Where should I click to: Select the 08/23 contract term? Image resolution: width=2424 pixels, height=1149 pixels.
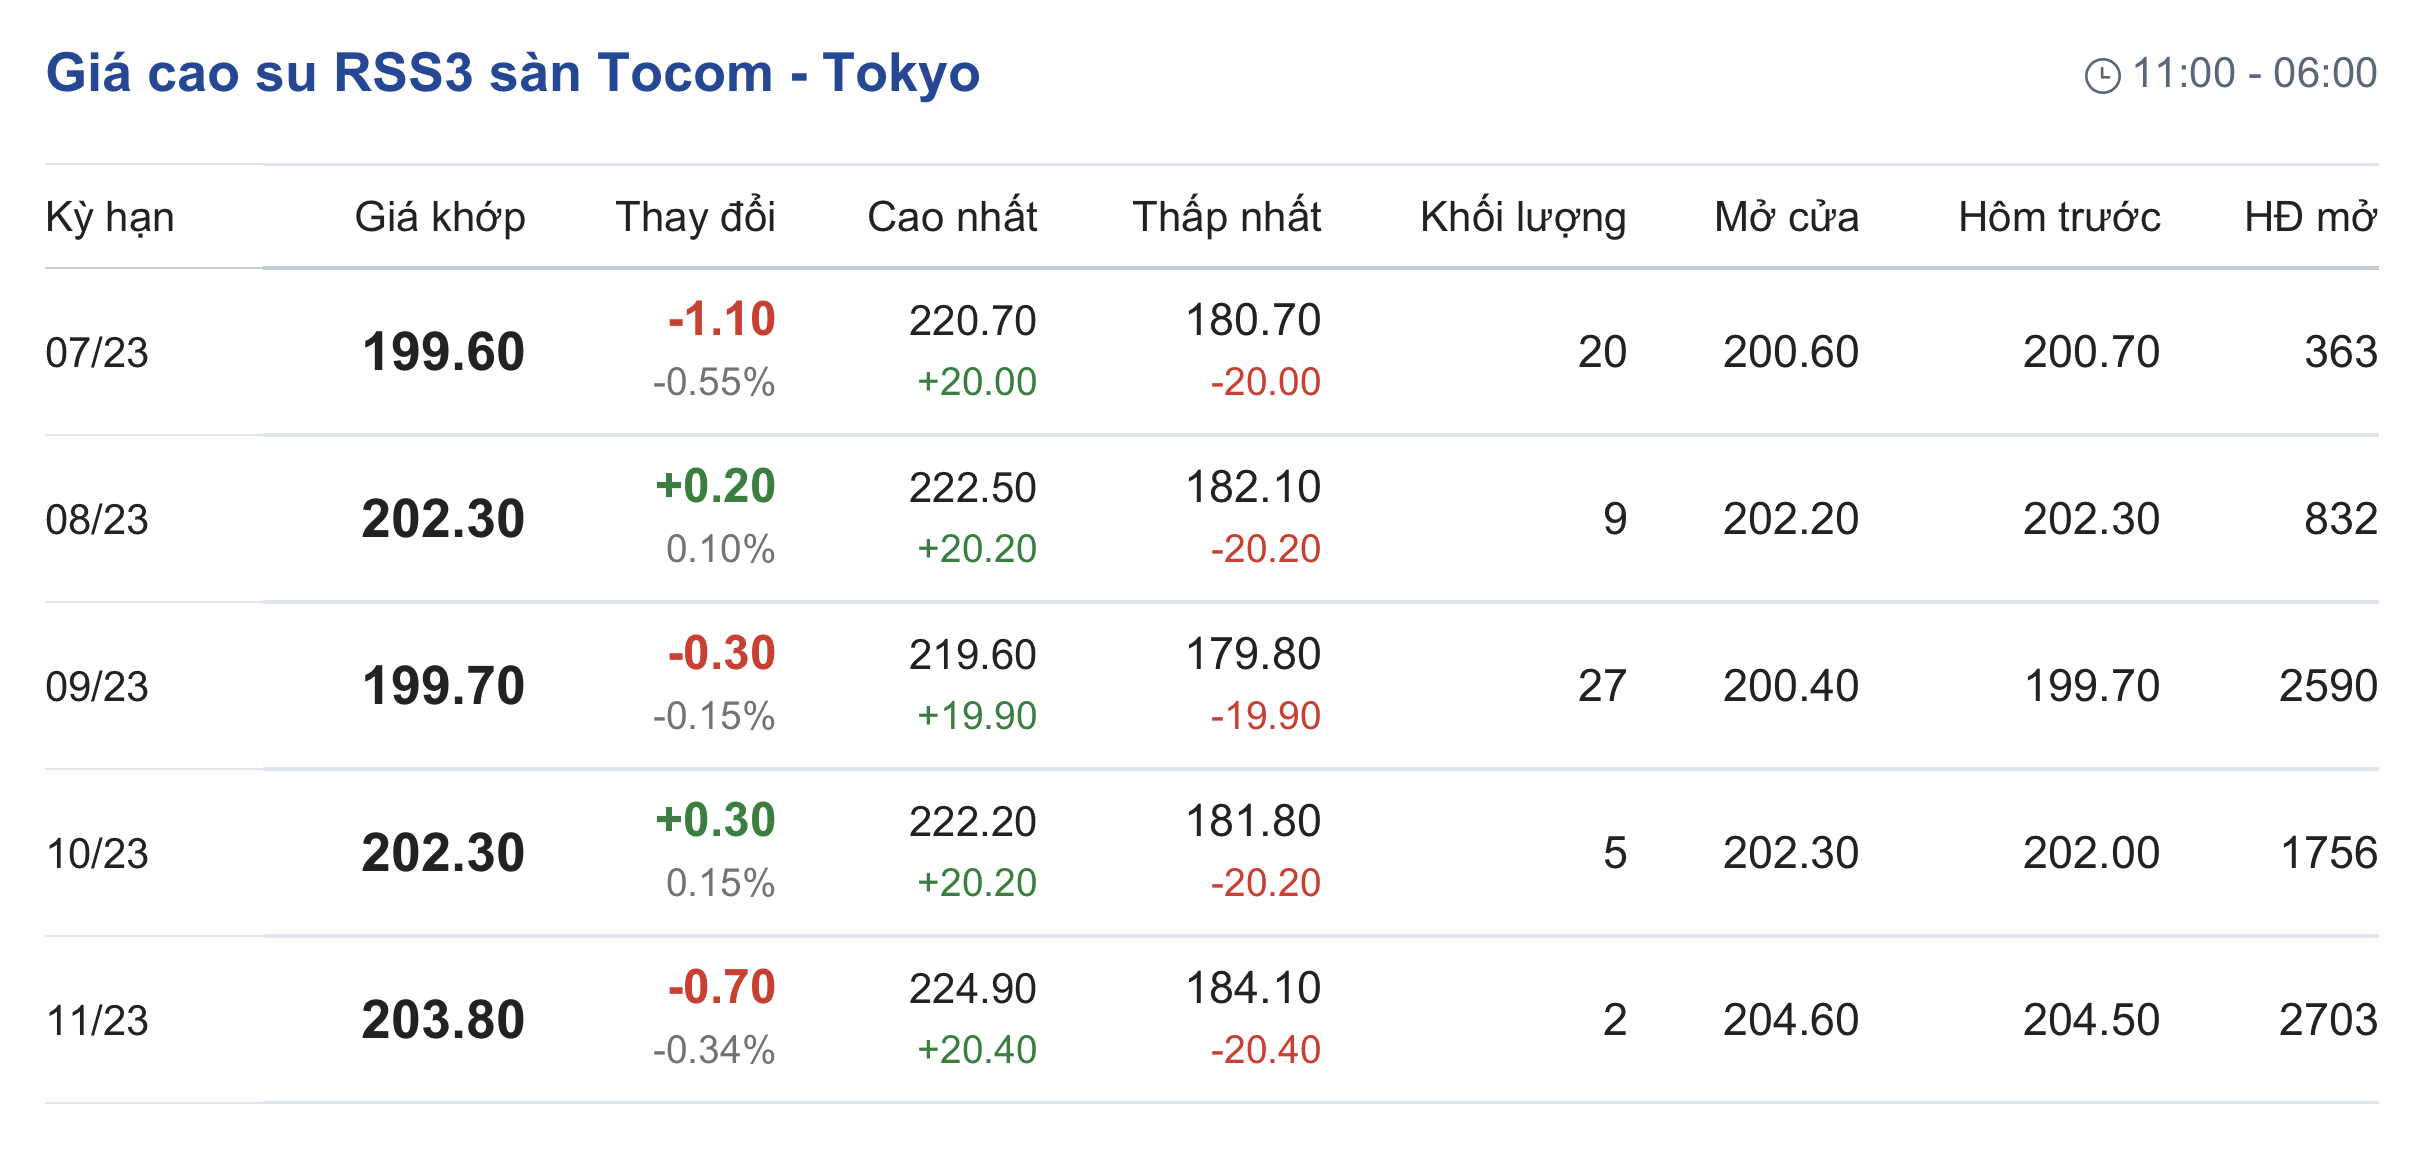97,520
